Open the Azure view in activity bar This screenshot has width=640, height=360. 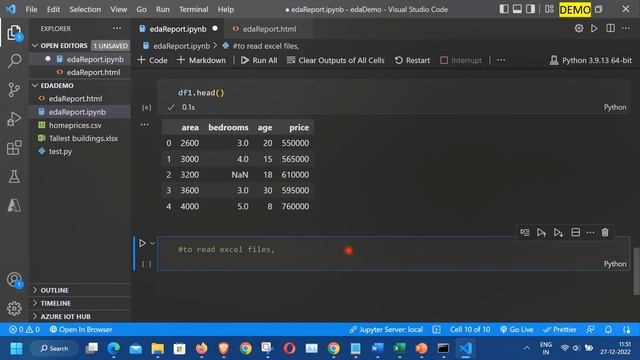point(14,205)
